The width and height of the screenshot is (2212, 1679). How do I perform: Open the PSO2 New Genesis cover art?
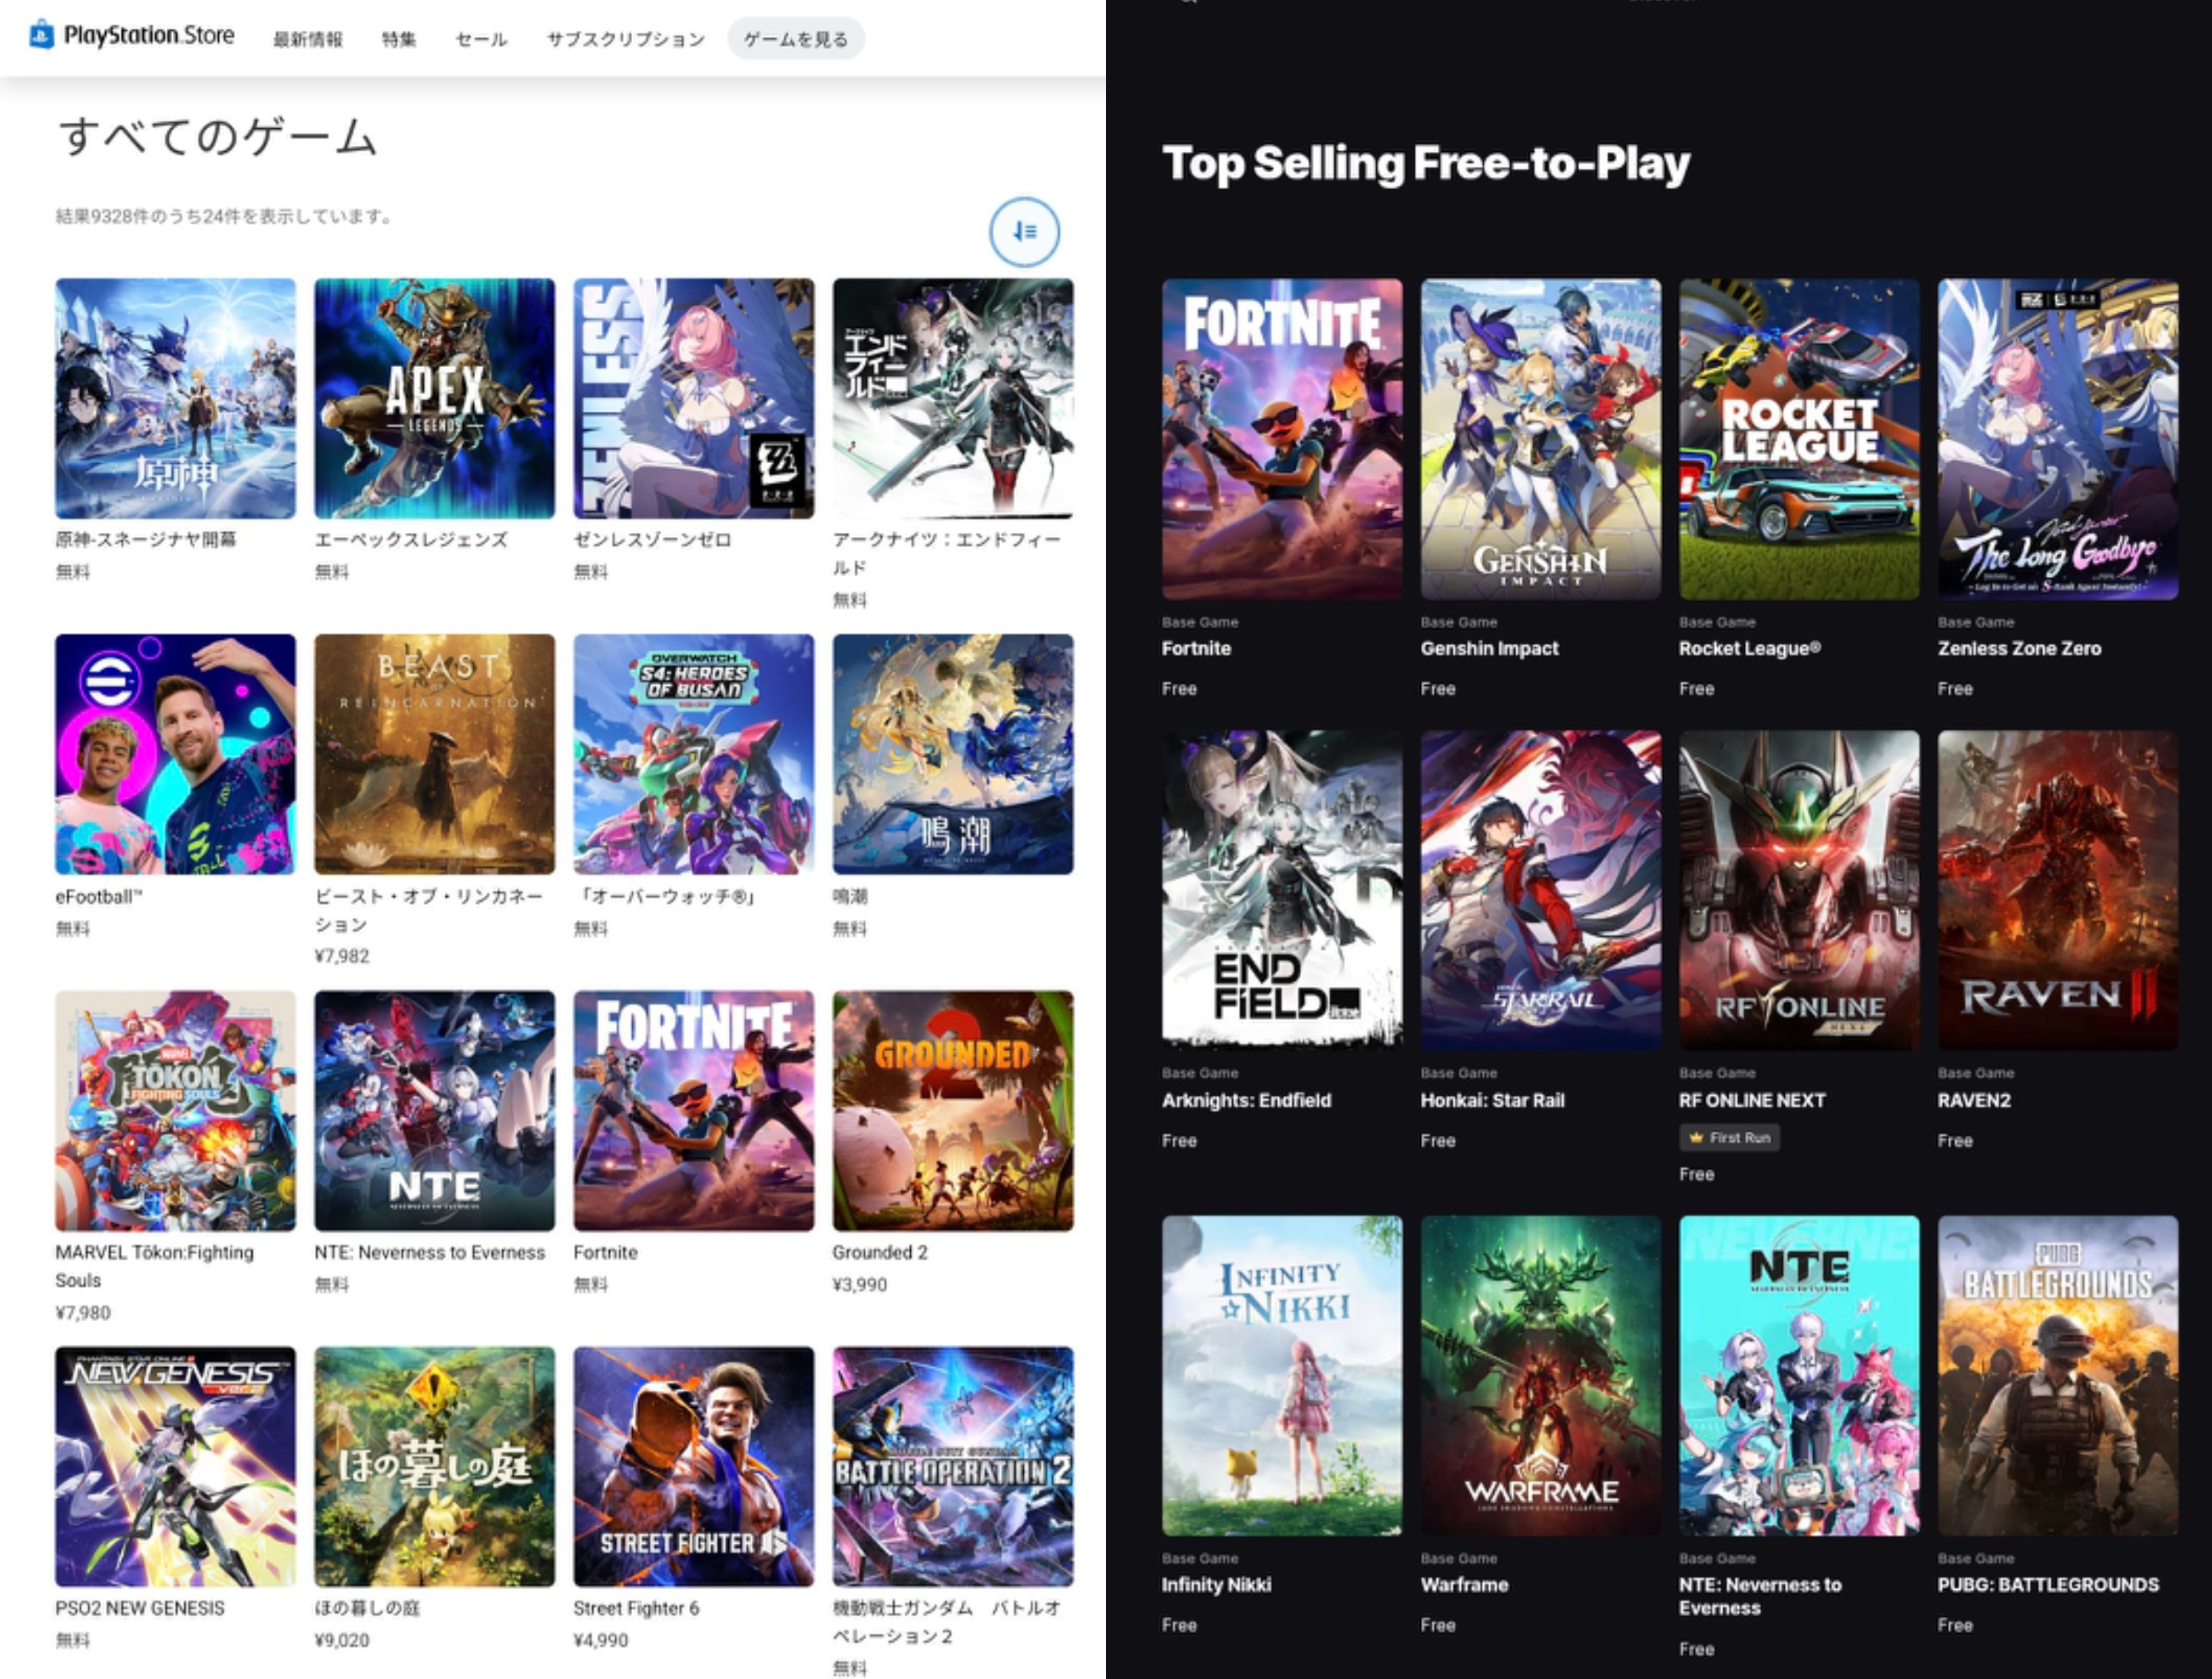coord(175,1466)
